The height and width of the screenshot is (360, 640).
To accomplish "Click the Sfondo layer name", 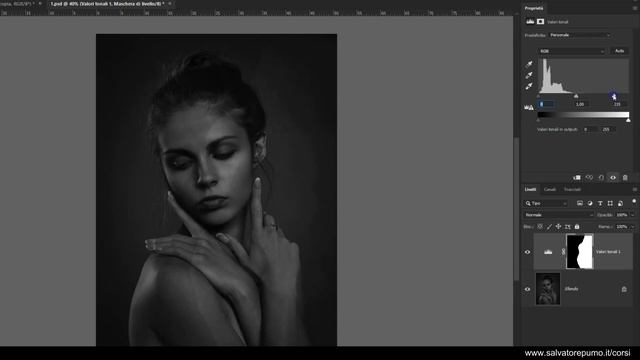I will (x=571, y=289).
